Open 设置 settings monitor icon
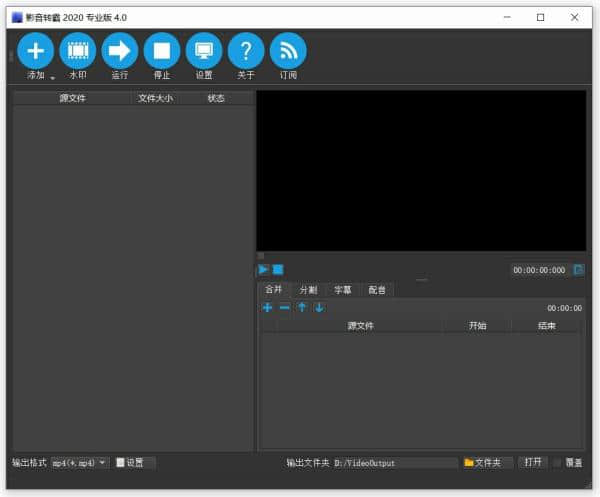 204,51
